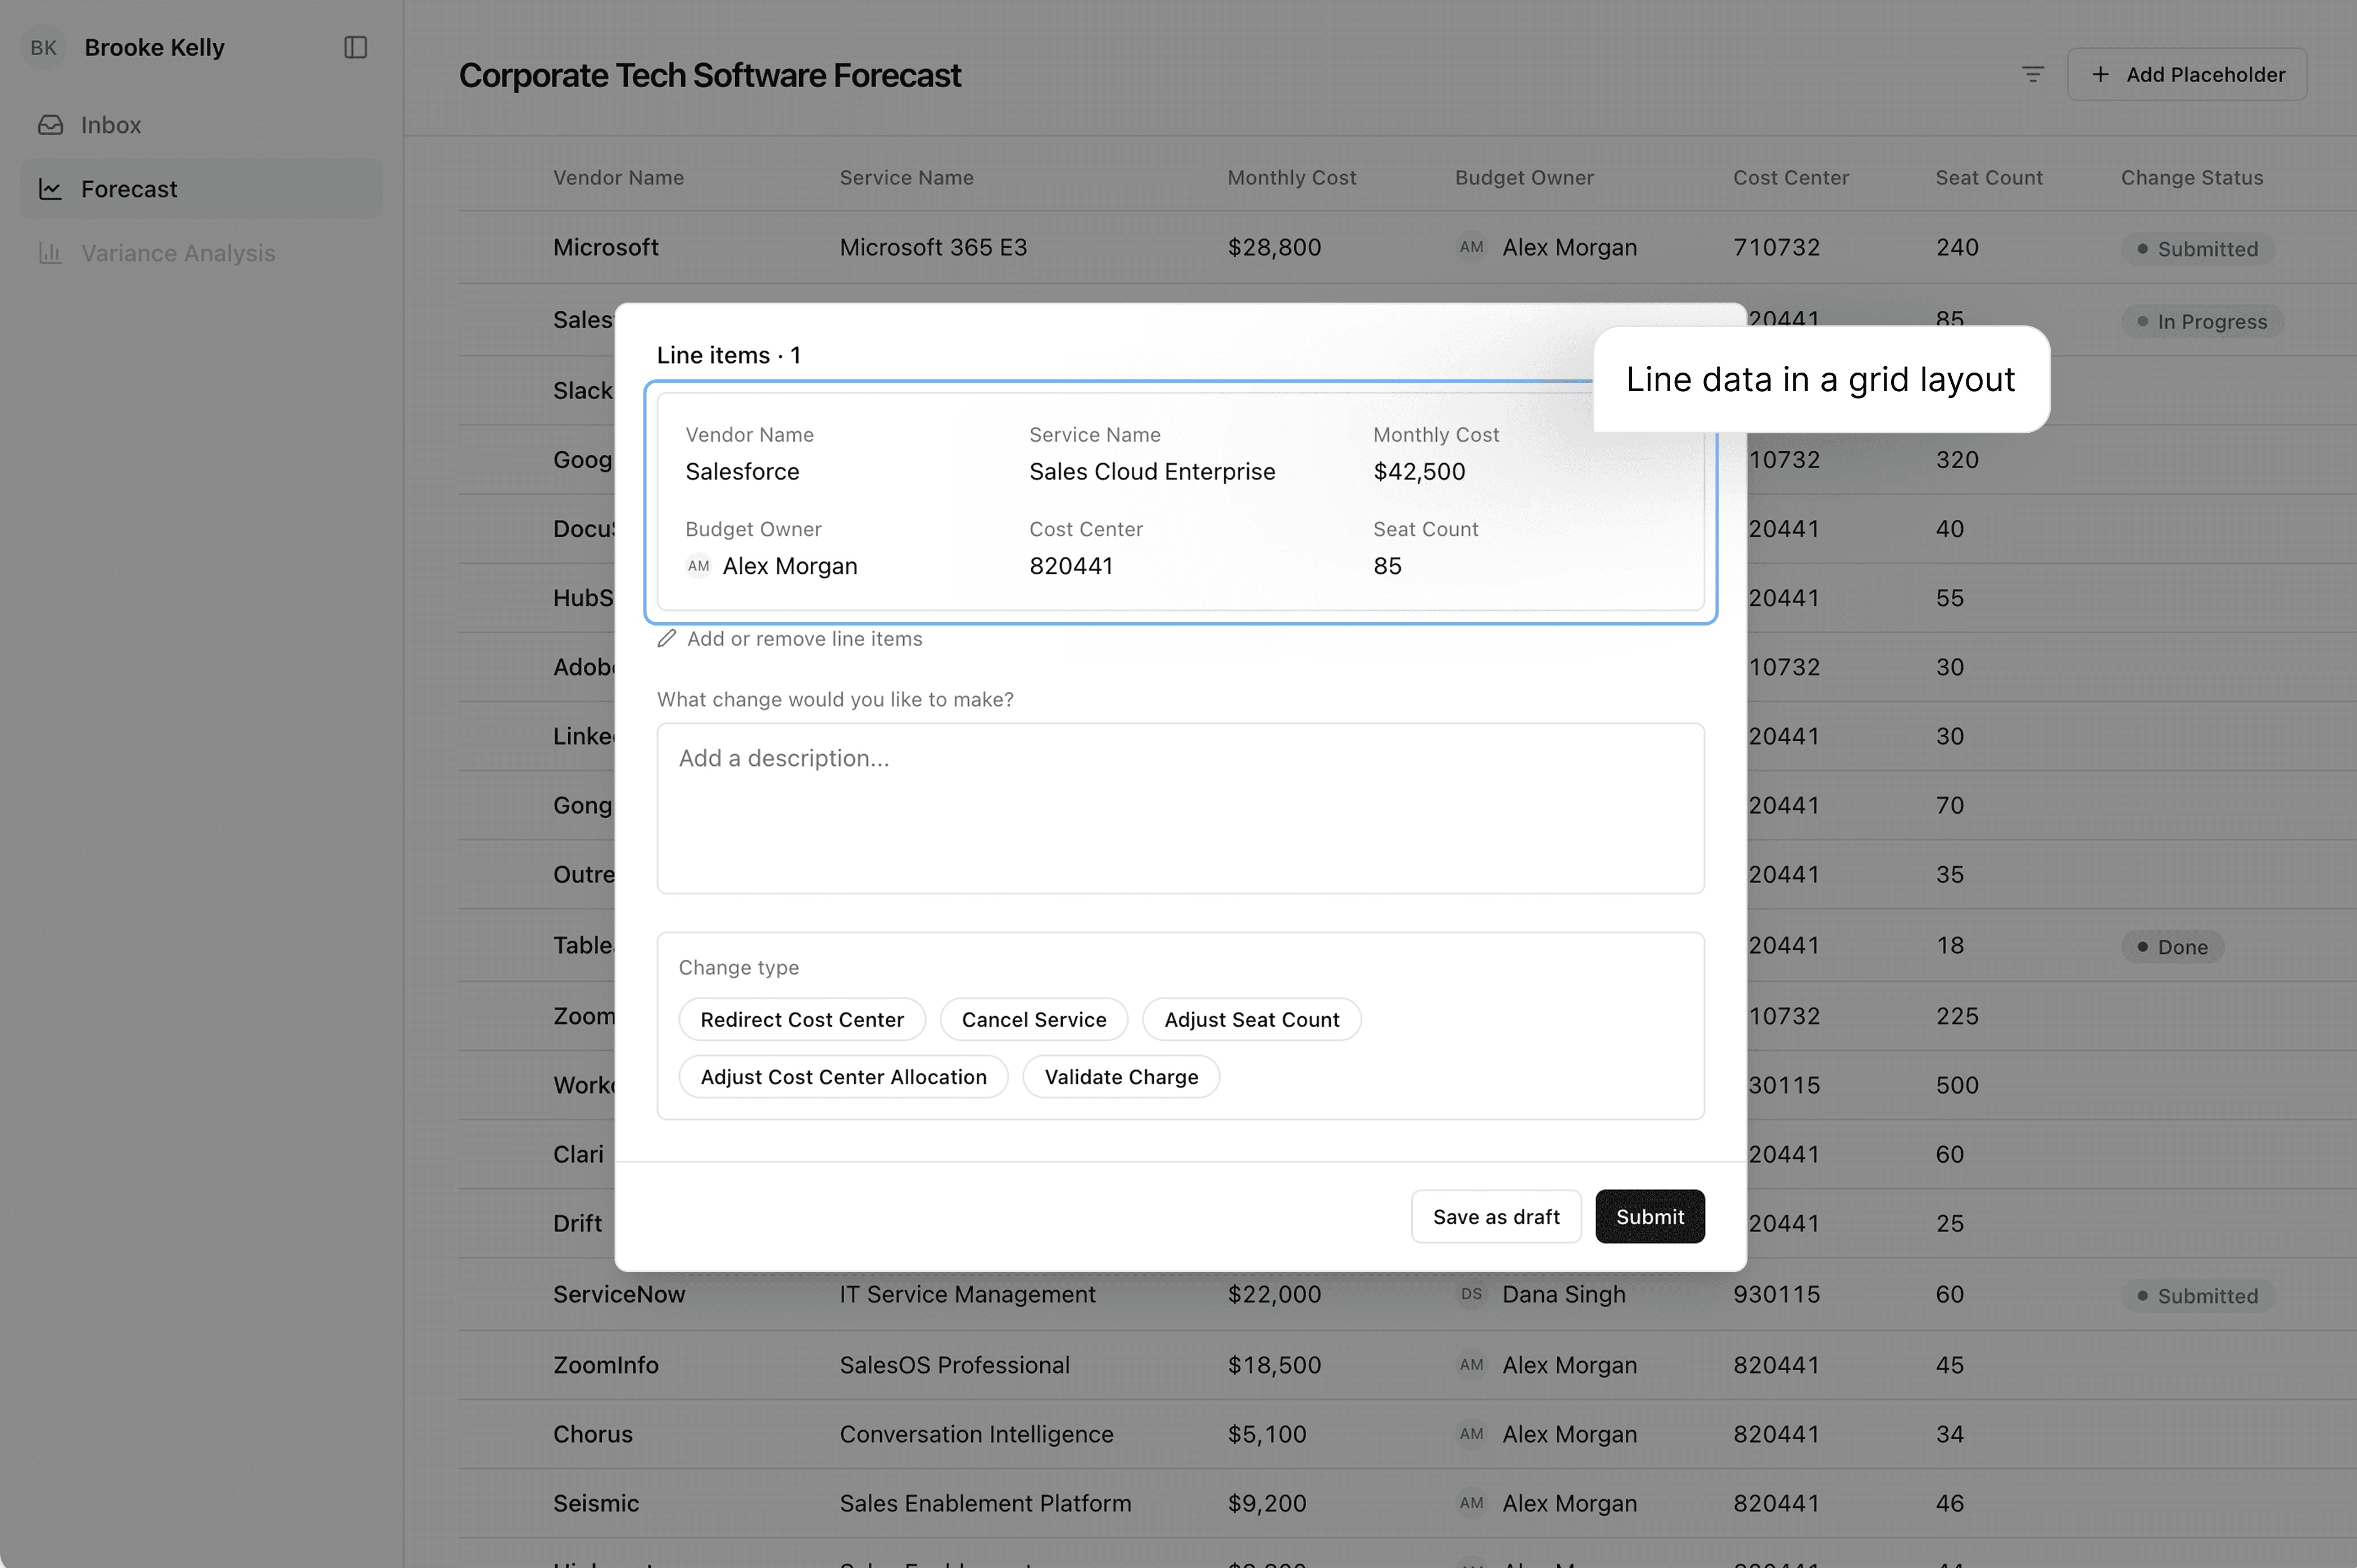Image resolution: width=2357 pixels, height=1568 pixels.
Task: Select Adjust Cost Center Allocation change type
Action: (843, 1077)
